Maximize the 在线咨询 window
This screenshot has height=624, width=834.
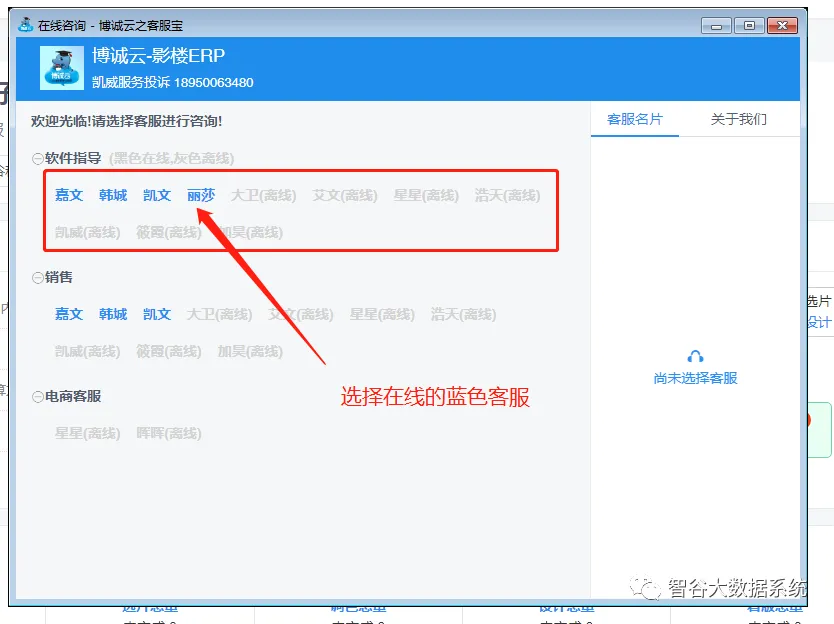[x=748, y=25]
